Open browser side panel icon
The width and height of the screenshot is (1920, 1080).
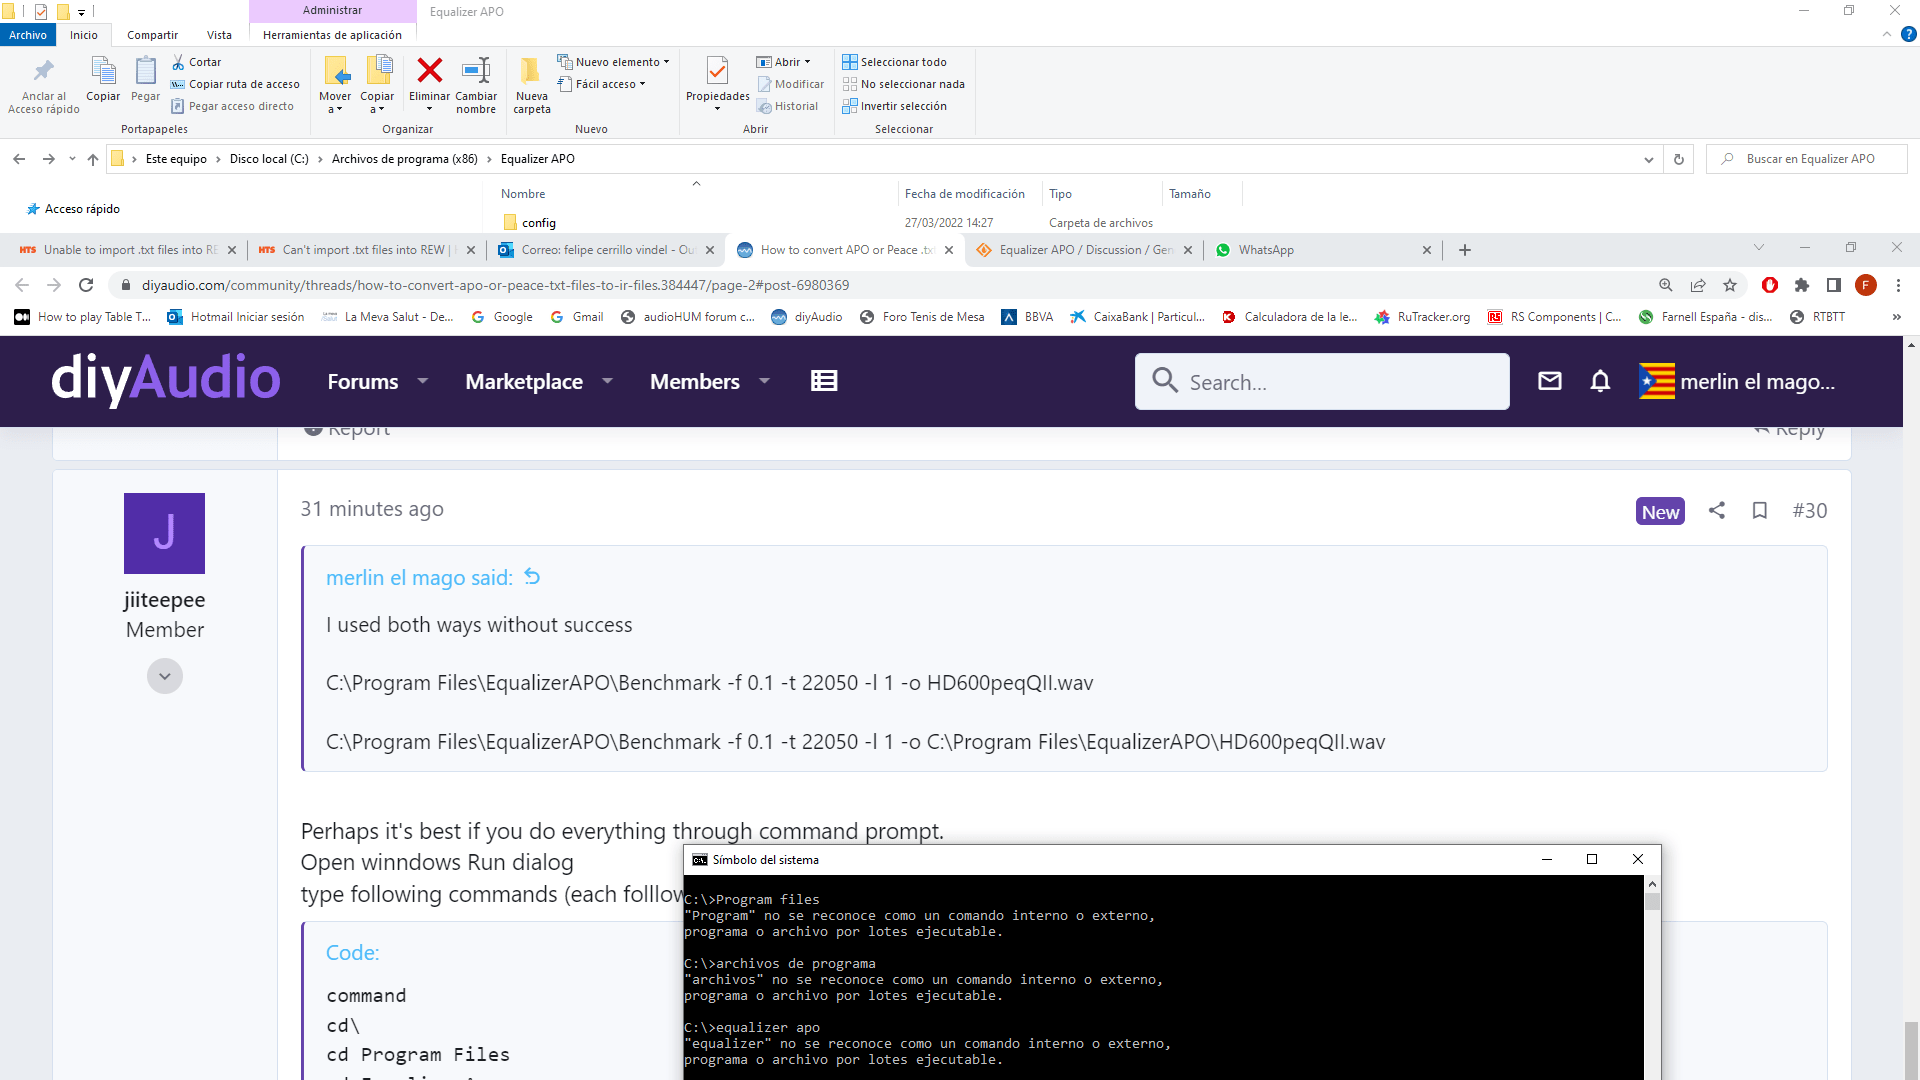click(x=1834, y=285)
